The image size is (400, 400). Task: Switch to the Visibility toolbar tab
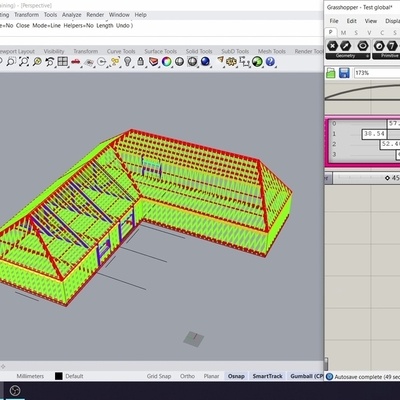54,51
